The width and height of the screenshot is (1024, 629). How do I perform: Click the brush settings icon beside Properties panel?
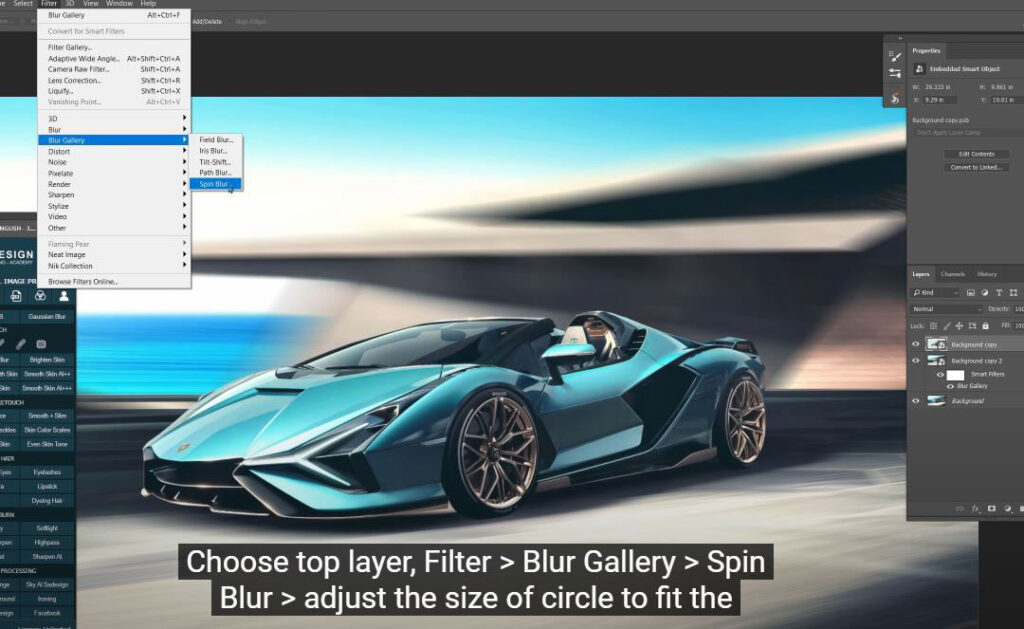tap(896, 57)
